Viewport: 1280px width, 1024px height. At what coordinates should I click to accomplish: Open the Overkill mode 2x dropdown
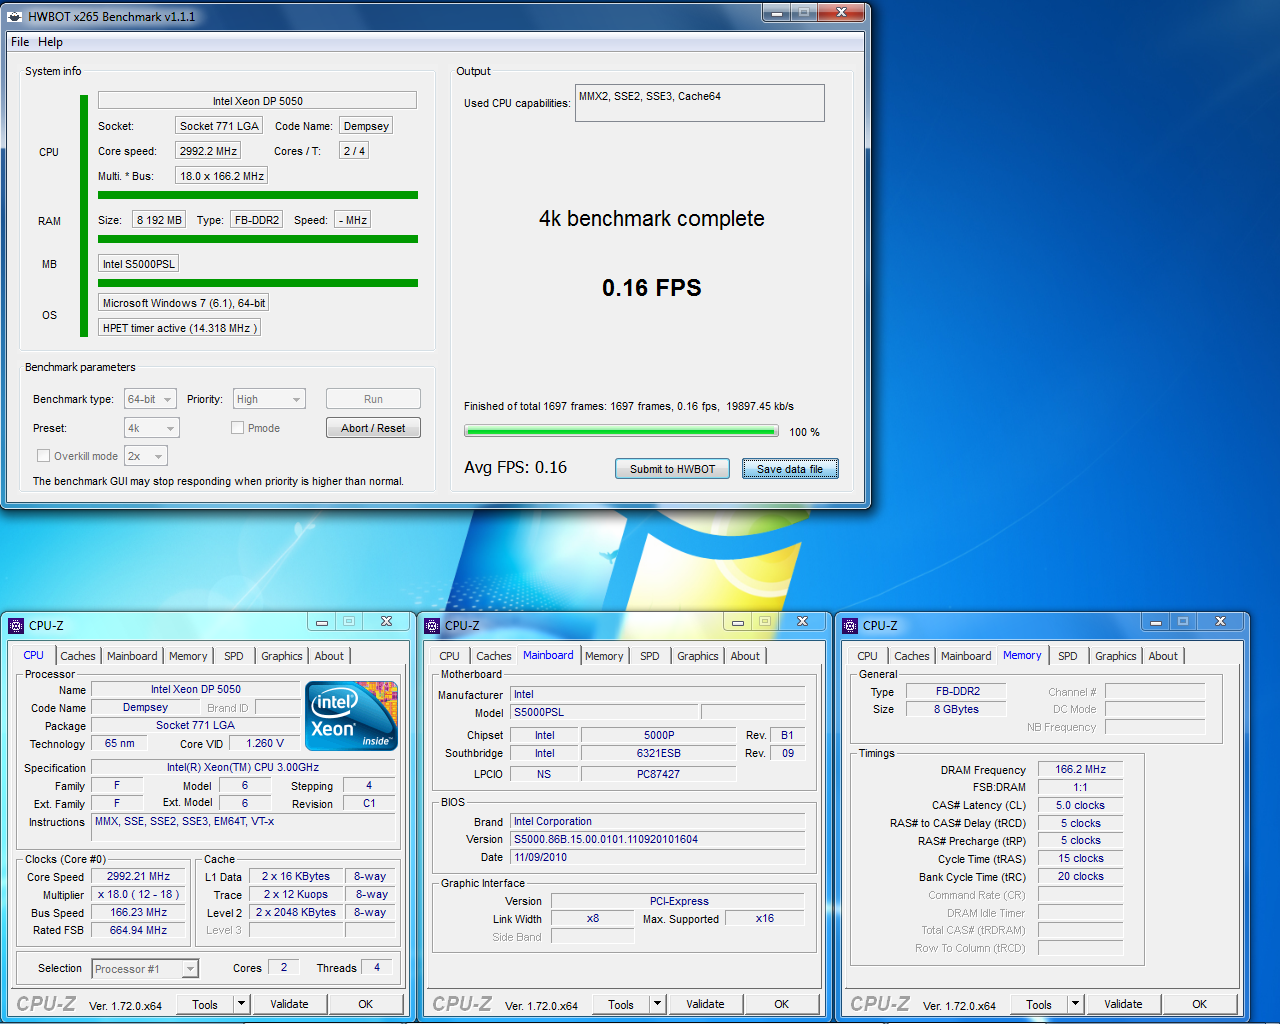(146, 456)
